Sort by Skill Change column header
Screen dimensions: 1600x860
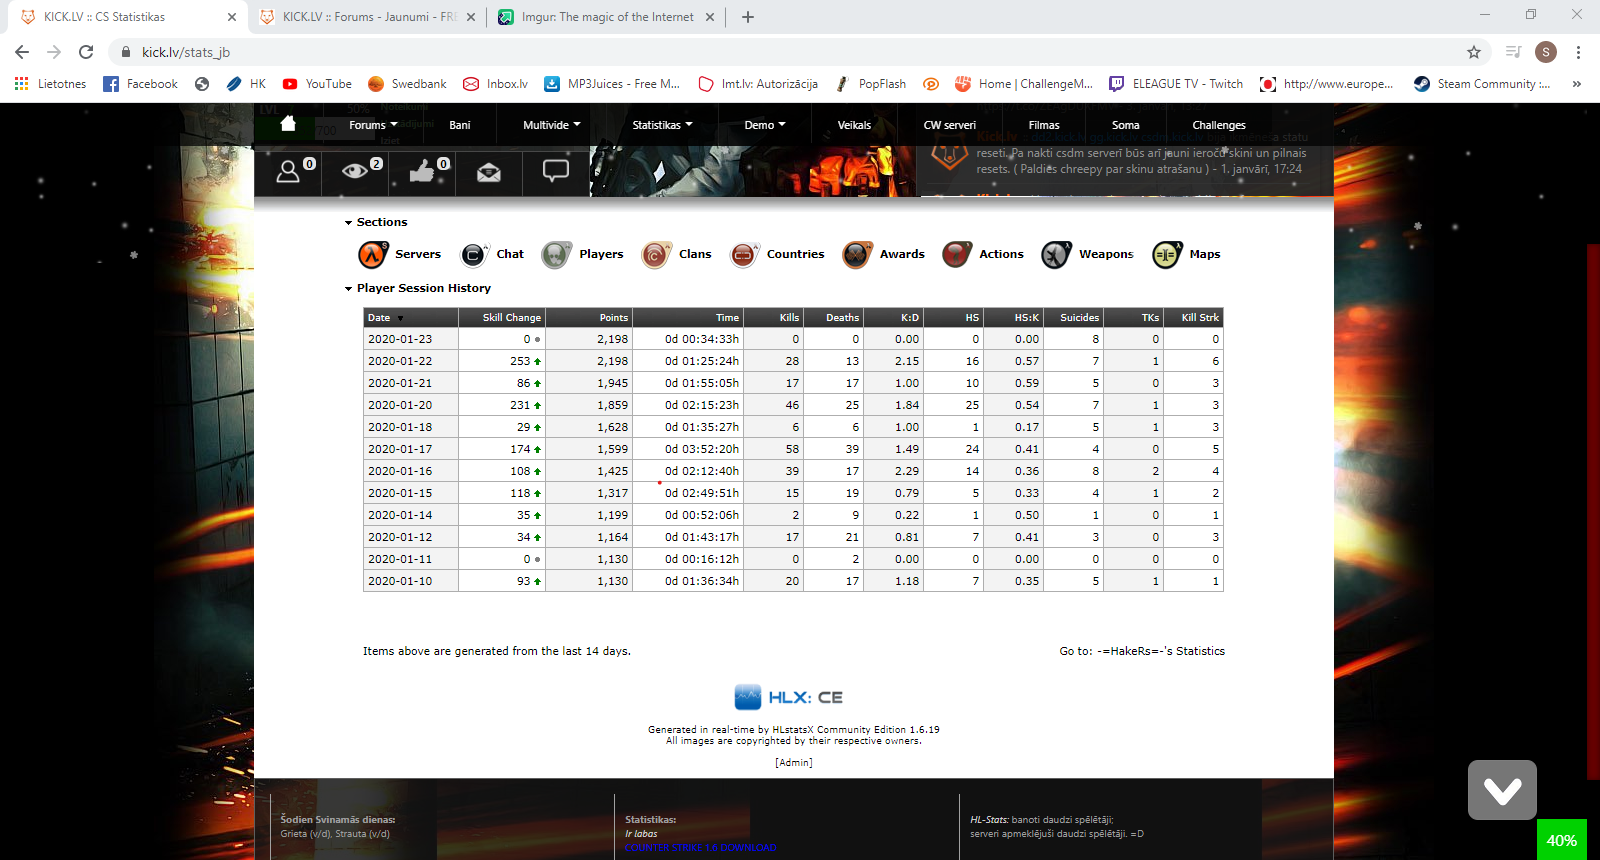pyautogui.click(x=511, y=318)
